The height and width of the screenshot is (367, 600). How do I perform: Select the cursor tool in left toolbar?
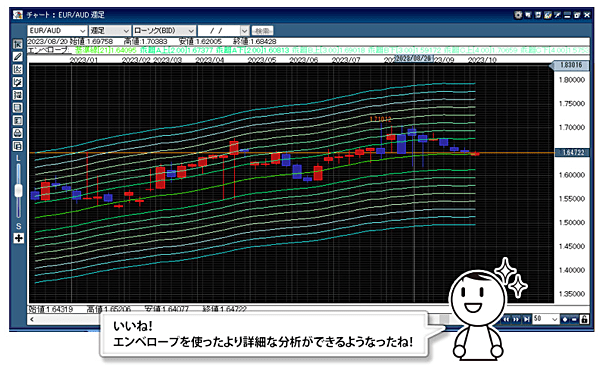point(18,44)
